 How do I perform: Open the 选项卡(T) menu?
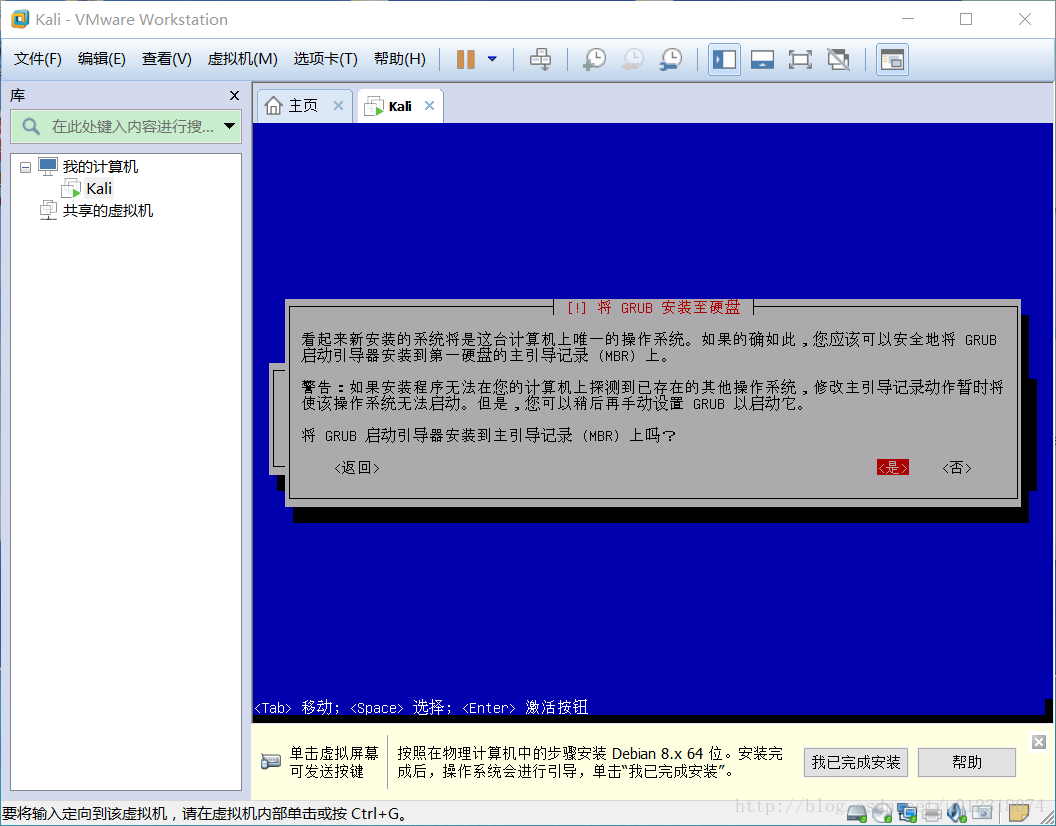coord(325,59)
